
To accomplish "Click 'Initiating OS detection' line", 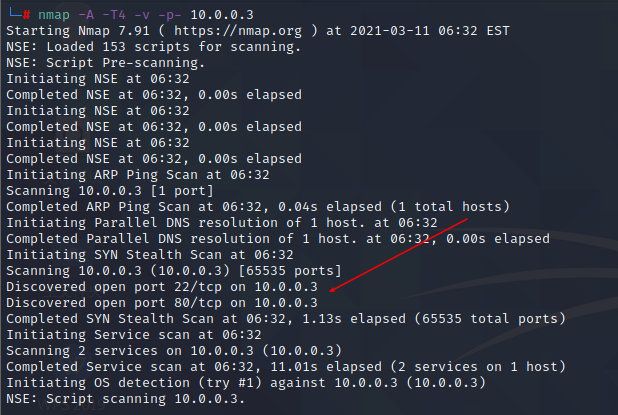I will pyautogui.click(x=246, y=383).
